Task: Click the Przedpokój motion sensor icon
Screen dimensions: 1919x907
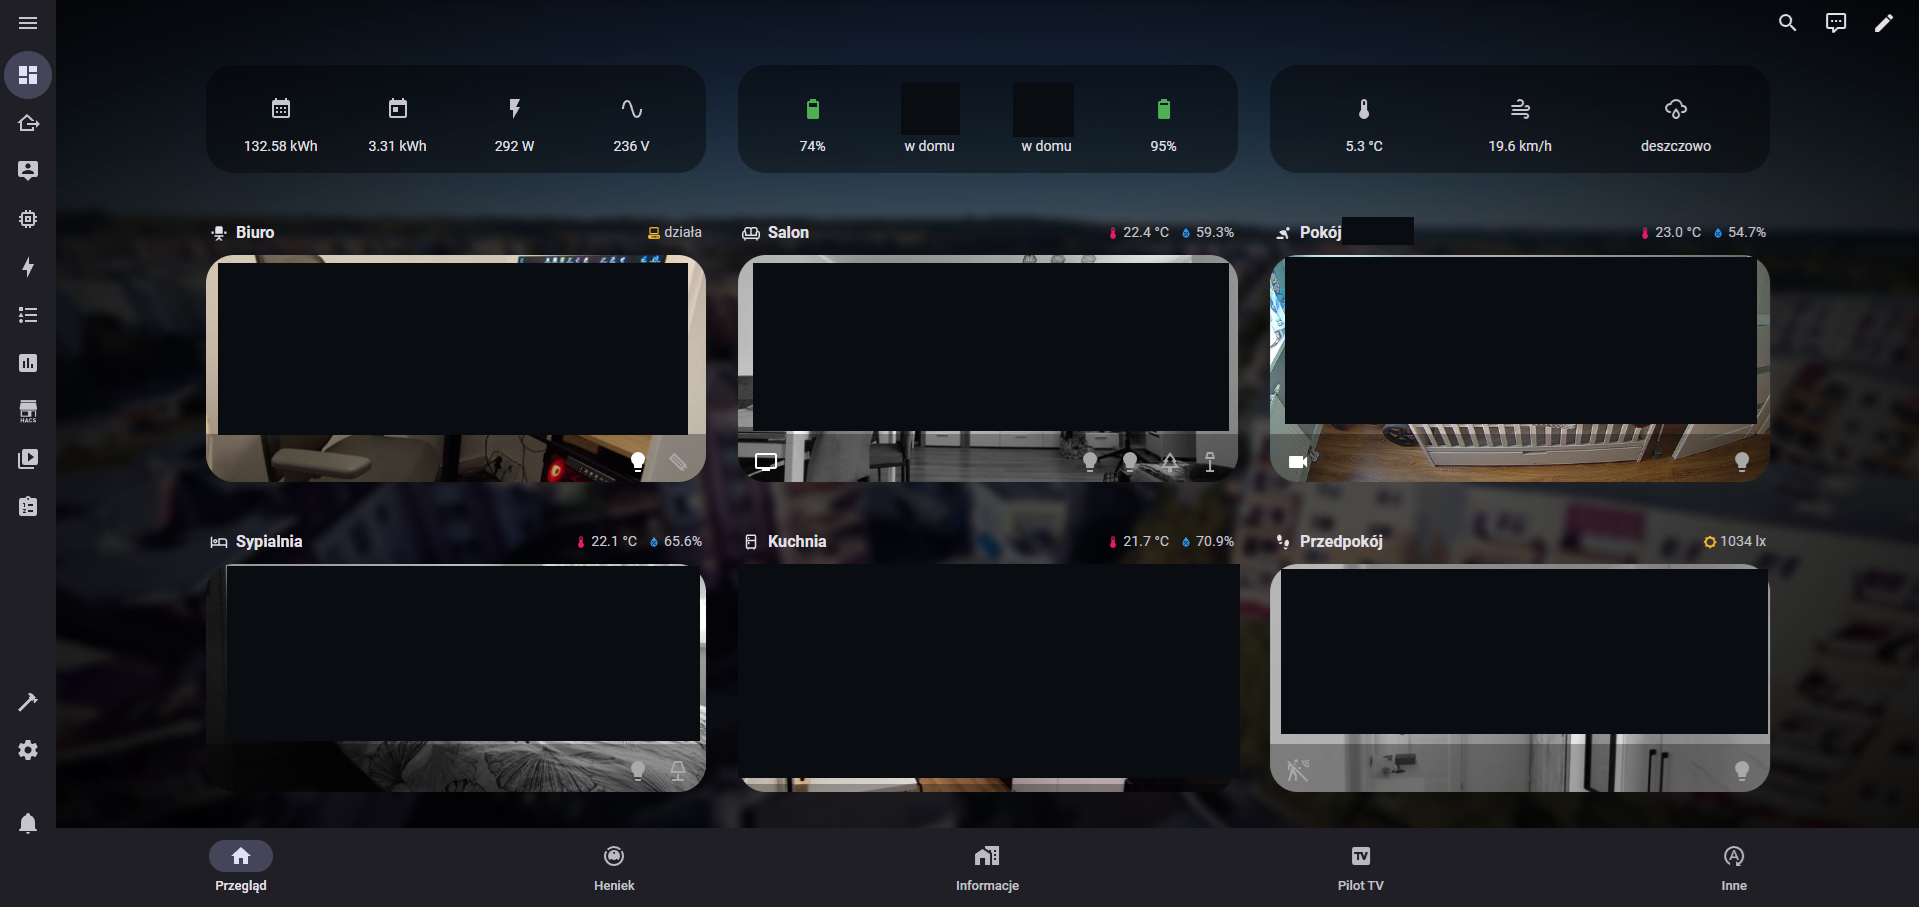Action: click(x=1298, y=770)
